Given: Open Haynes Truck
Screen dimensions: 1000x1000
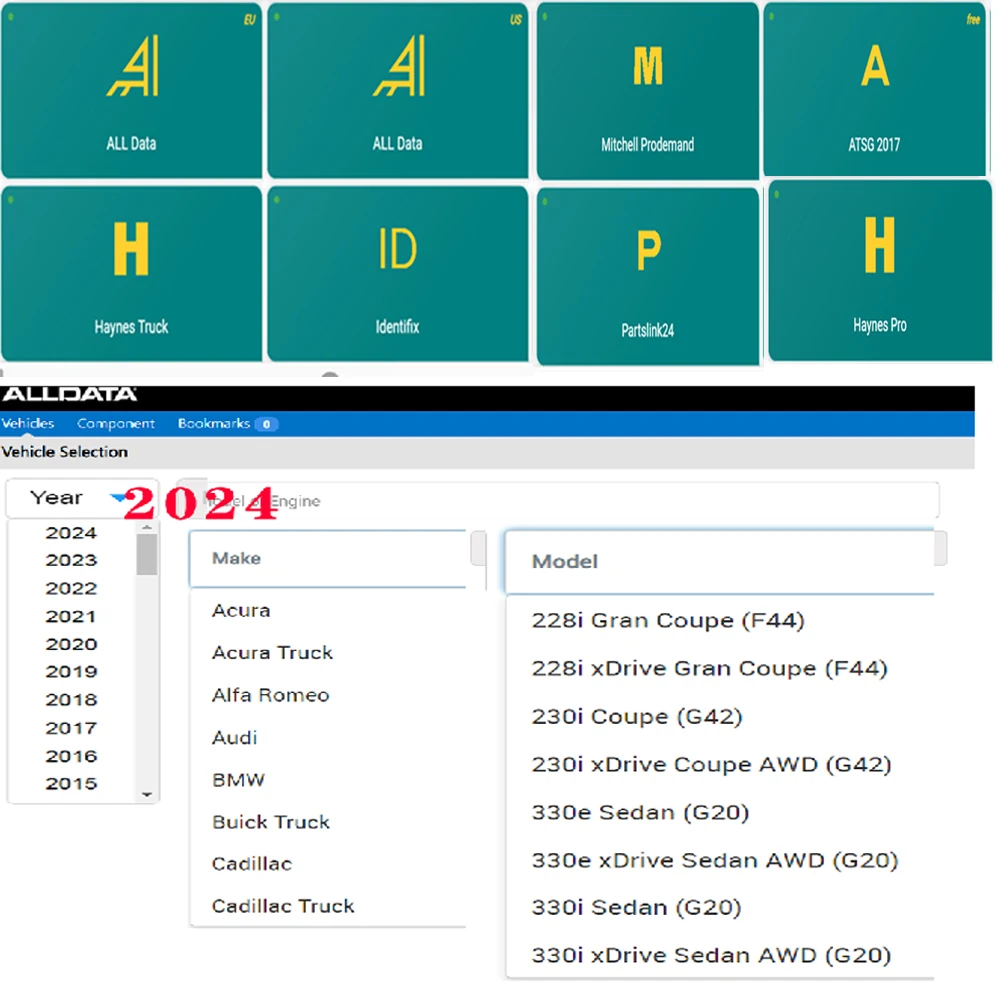Looking at the screenshot, I should [130, 272].
